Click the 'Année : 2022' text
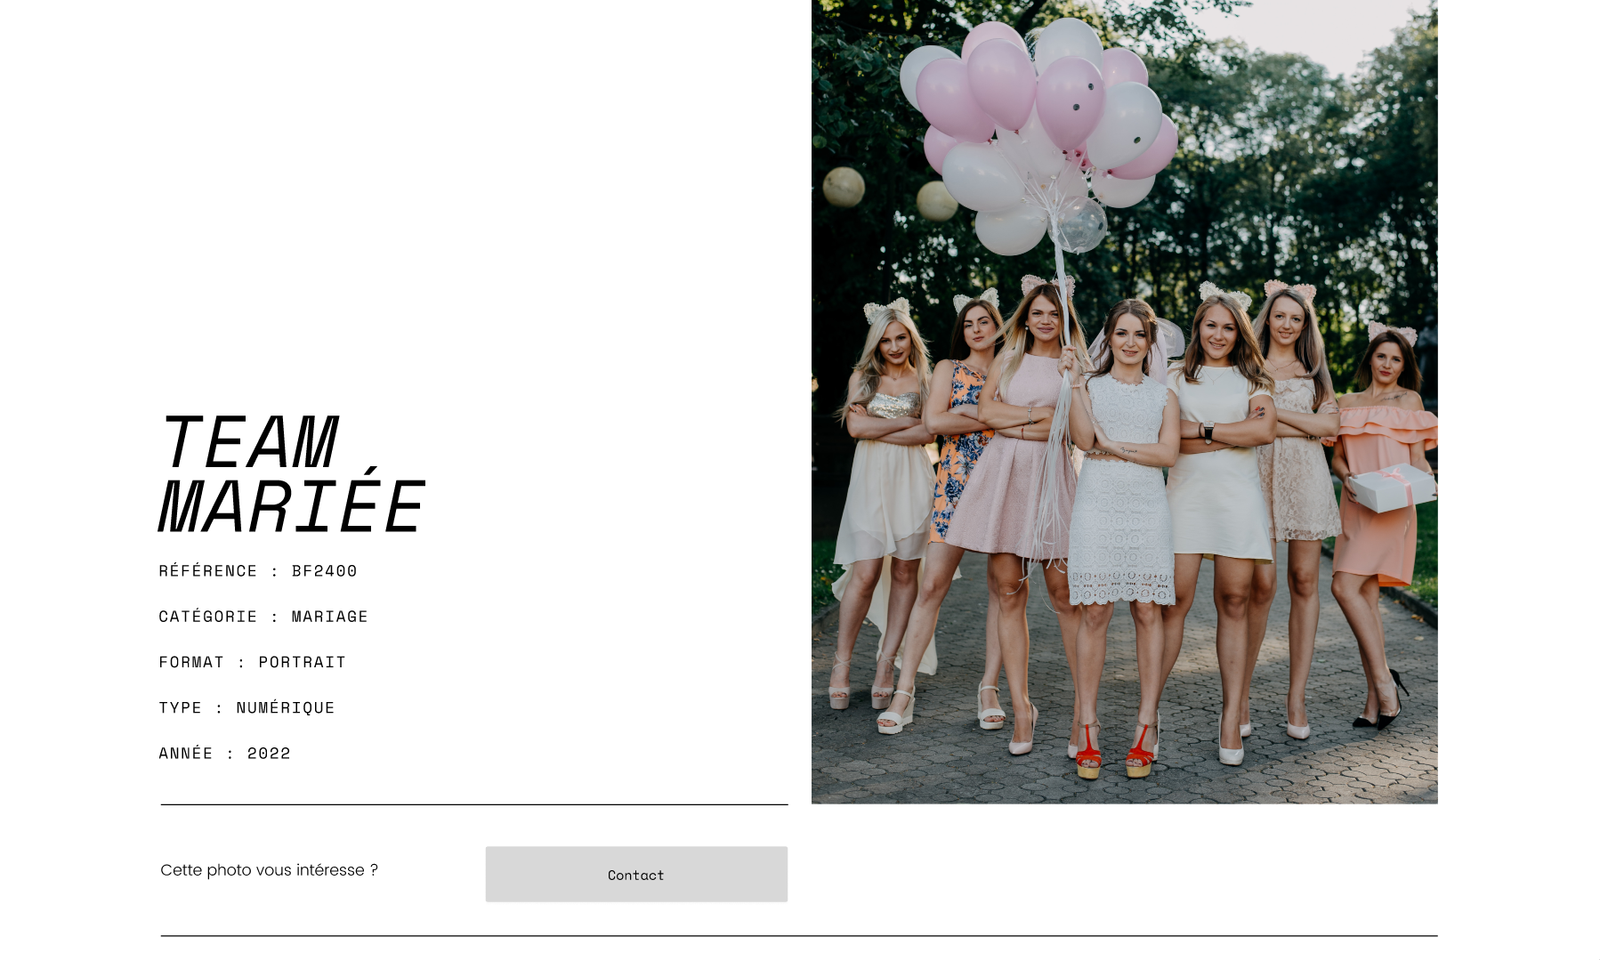 pos(225,753)
